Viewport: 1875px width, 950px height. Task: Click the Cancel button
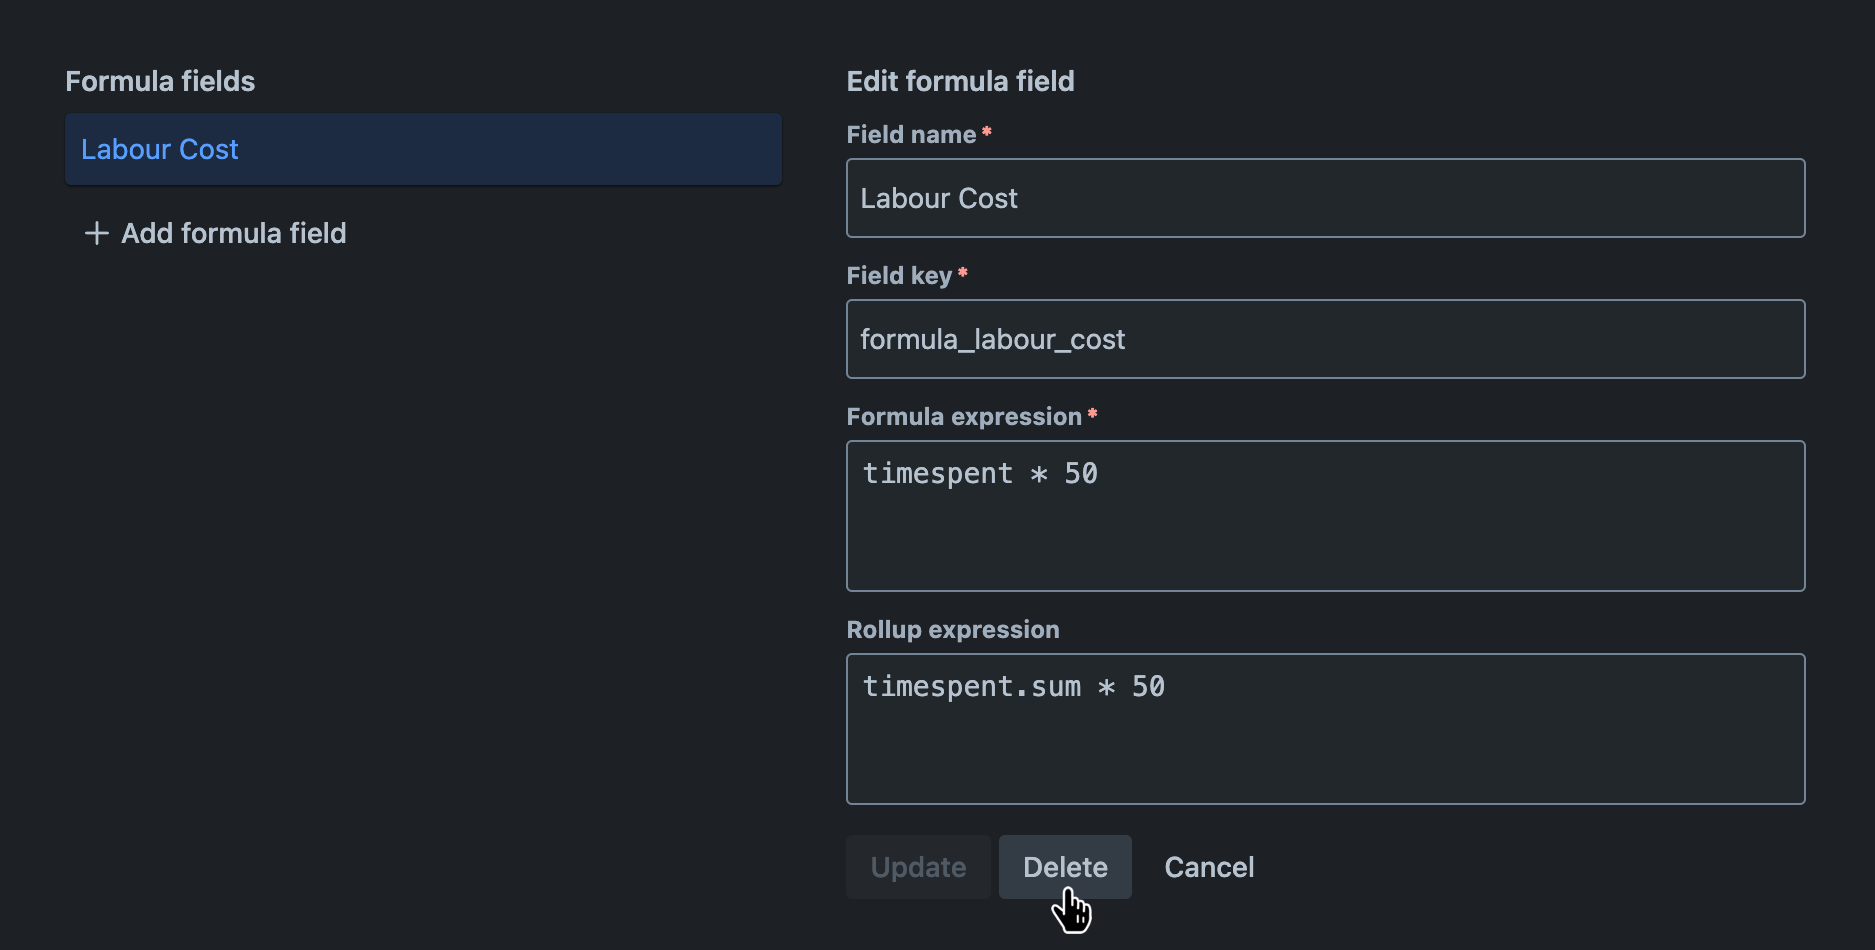1208,866
